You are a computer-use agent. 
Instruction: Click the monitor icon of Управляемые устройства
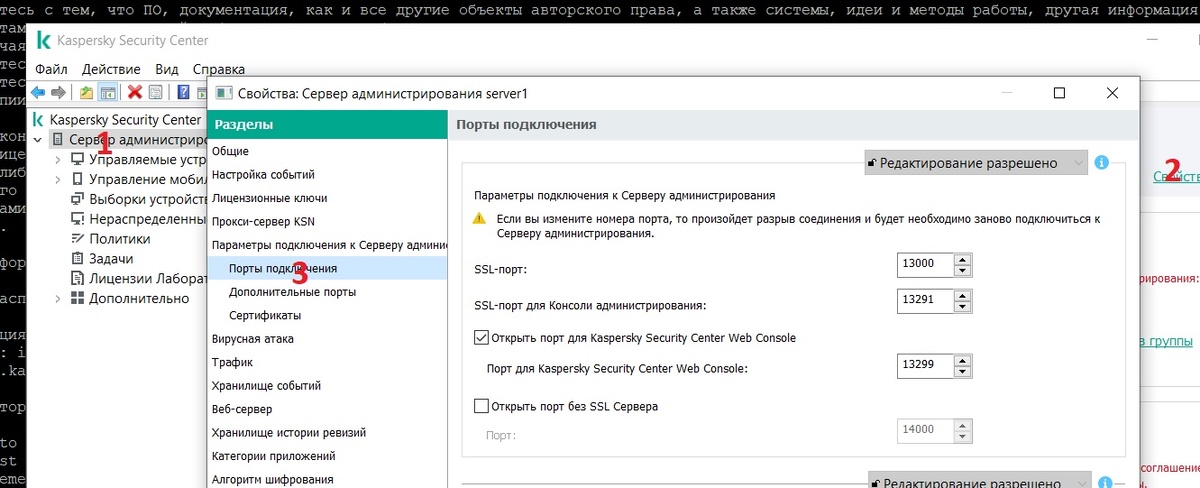pyautogui.click(x=77, y=159)
